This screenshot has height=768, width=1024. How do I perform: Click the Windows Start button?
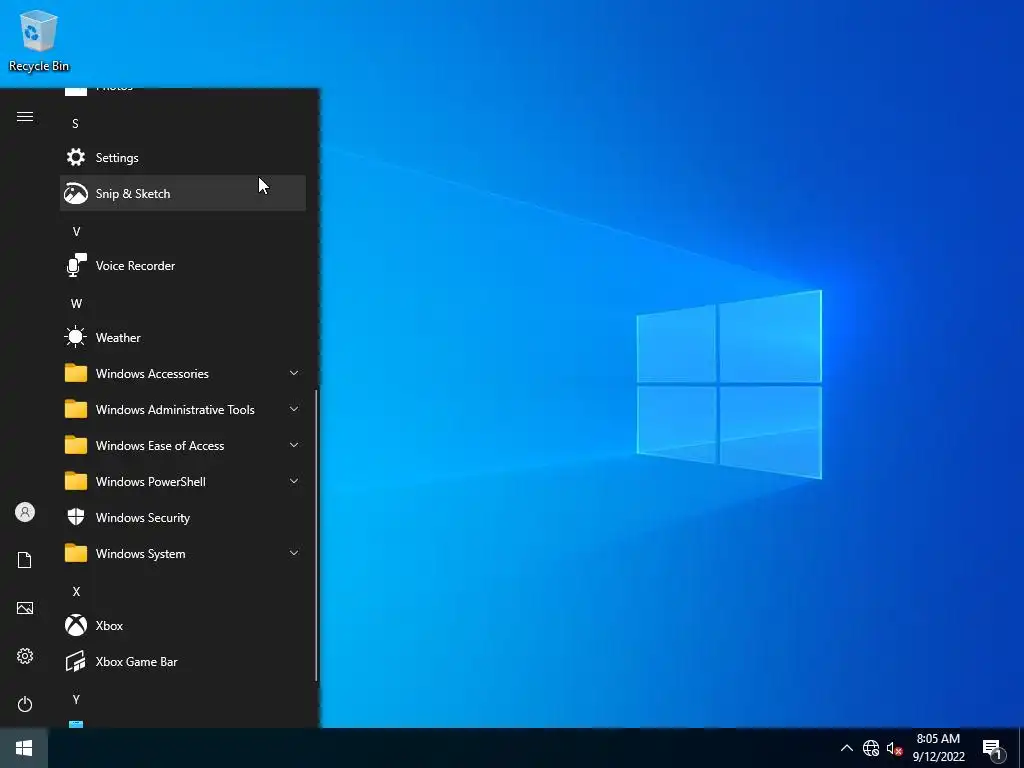(24, 748)
